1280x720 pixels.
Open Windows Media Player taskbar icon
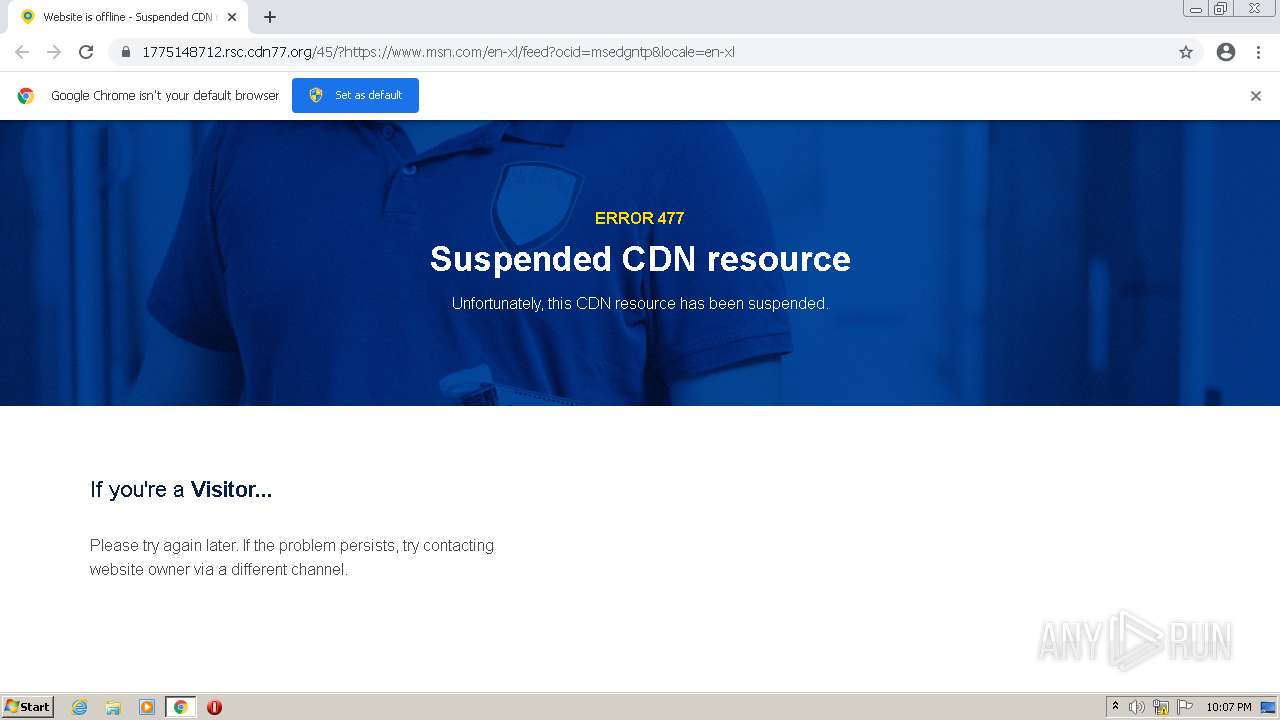[146, 707]
